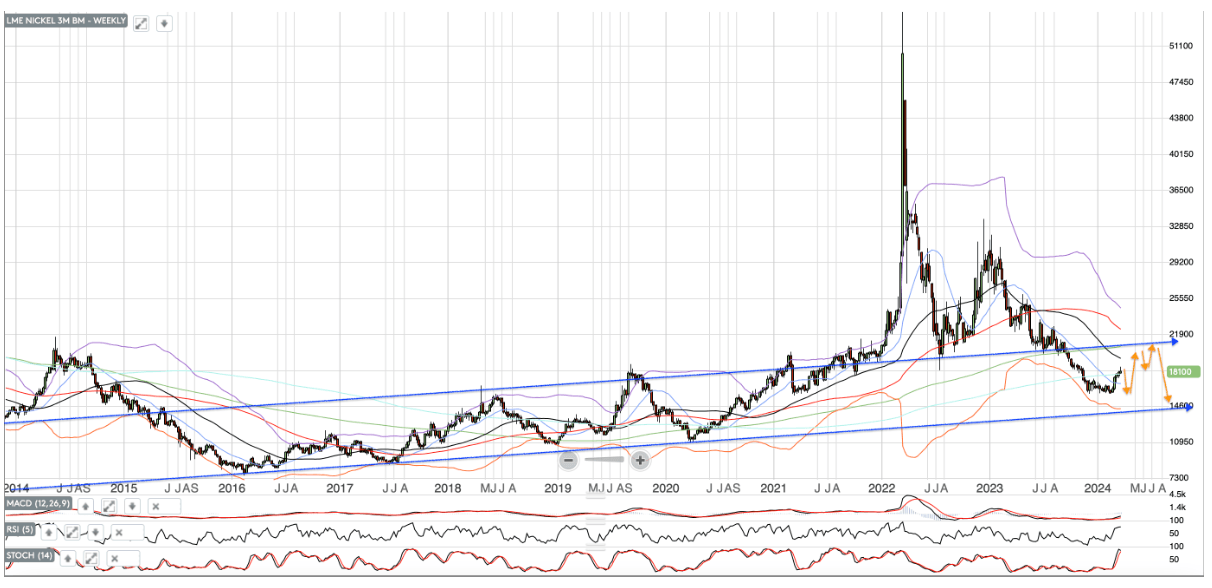The image size is (1212, 588).
Task: Click the 2014 year label on time axis
Action: coord(16,488)
